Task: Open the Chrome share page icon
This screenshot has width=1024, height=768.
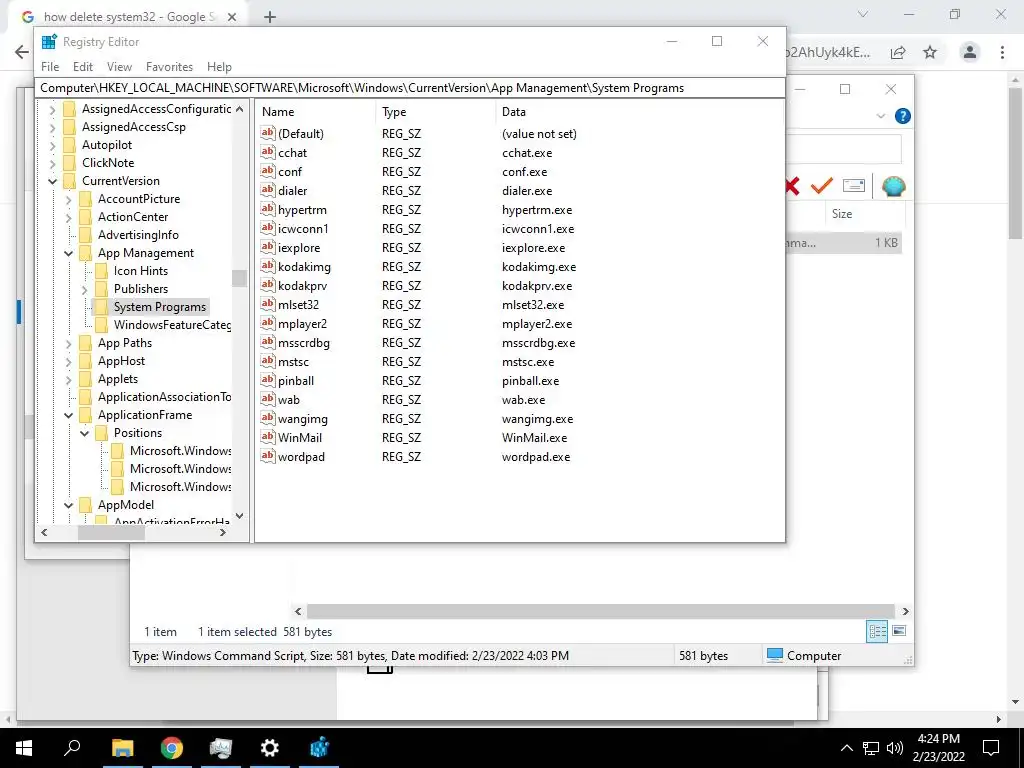Action: [898, 52]
